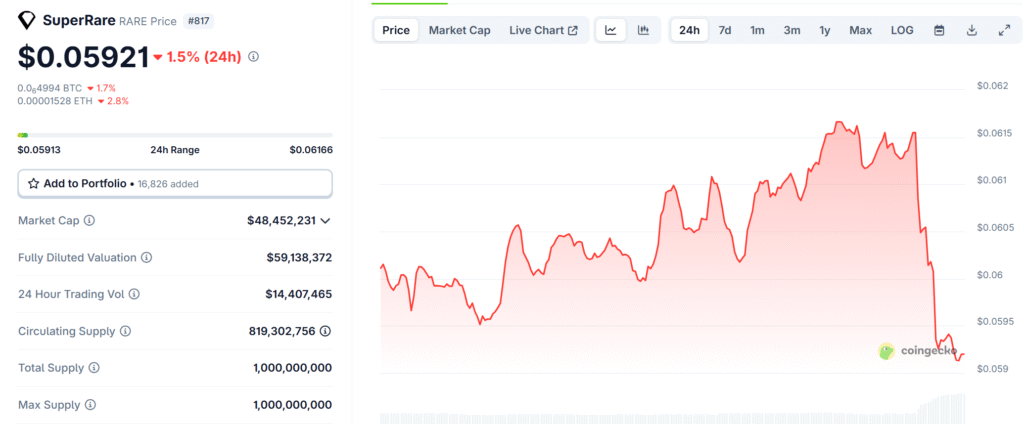Switch to the Market Cap tab

point(459,30)
